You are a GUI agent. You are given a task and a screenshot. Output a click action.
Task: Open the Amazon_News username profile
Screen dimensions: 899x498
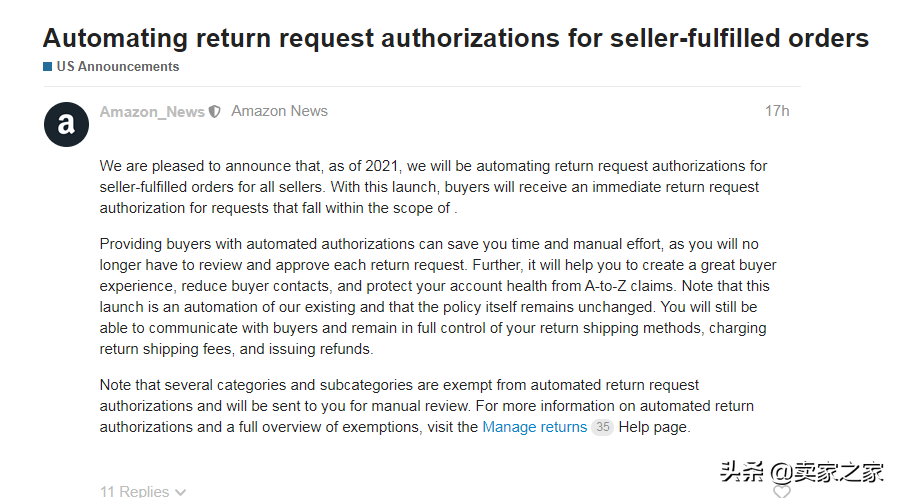(x=152, y=112)
